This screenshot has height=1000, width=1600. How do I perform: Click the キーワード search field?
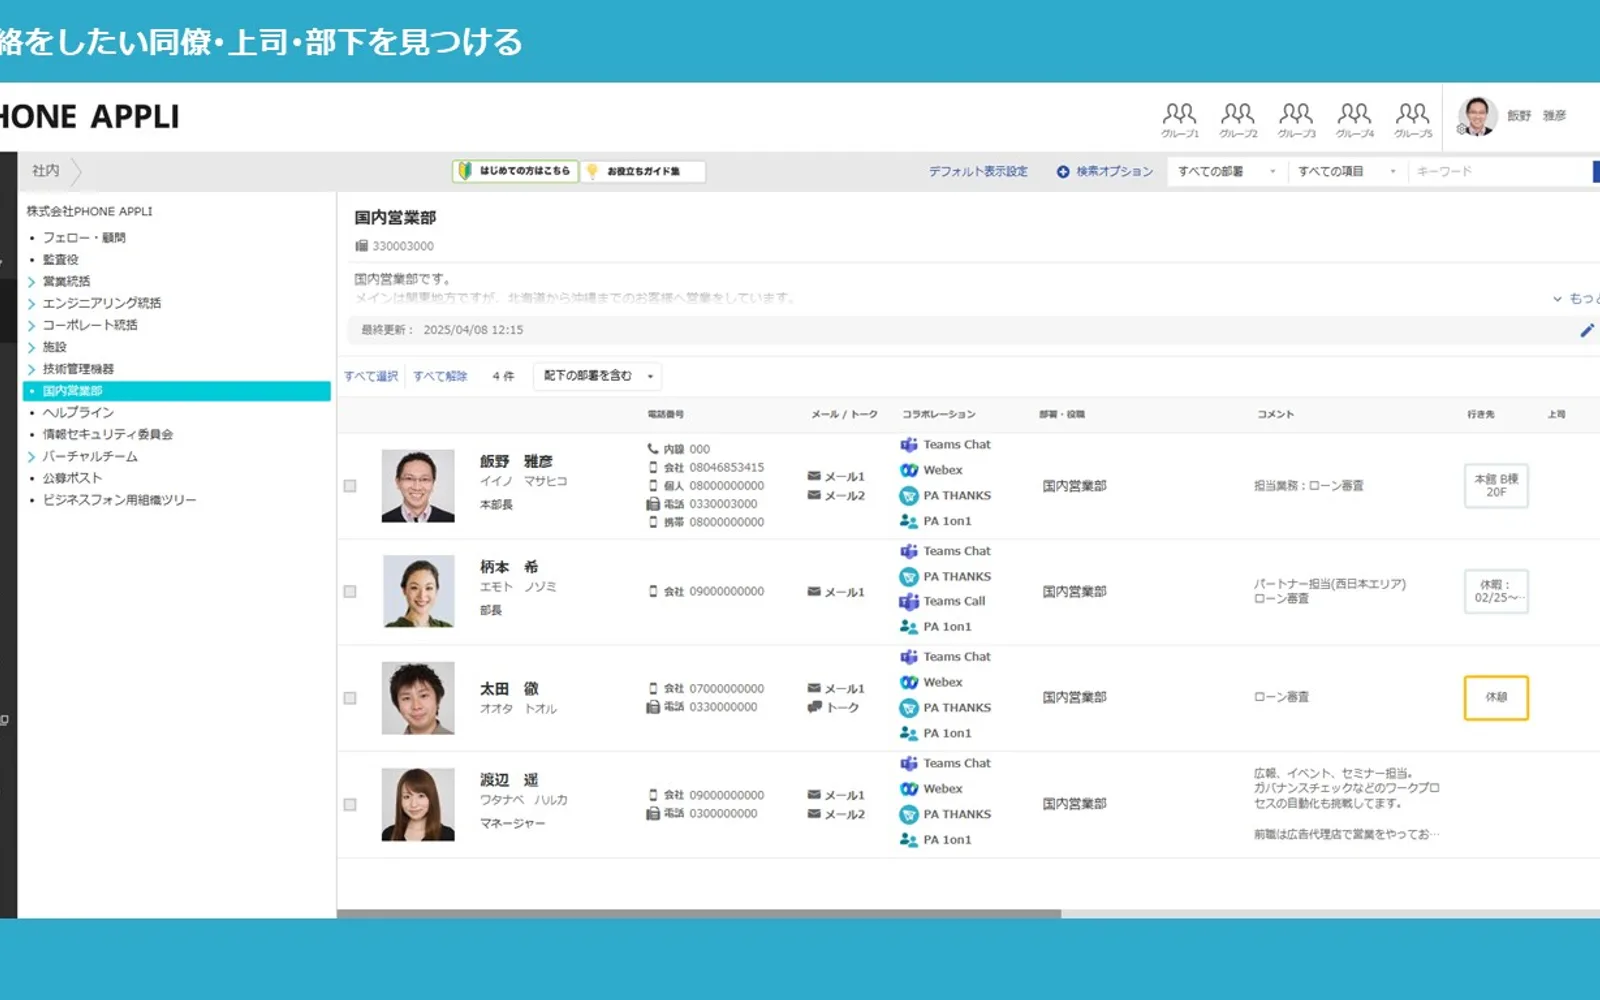[x=1498, y=172]
